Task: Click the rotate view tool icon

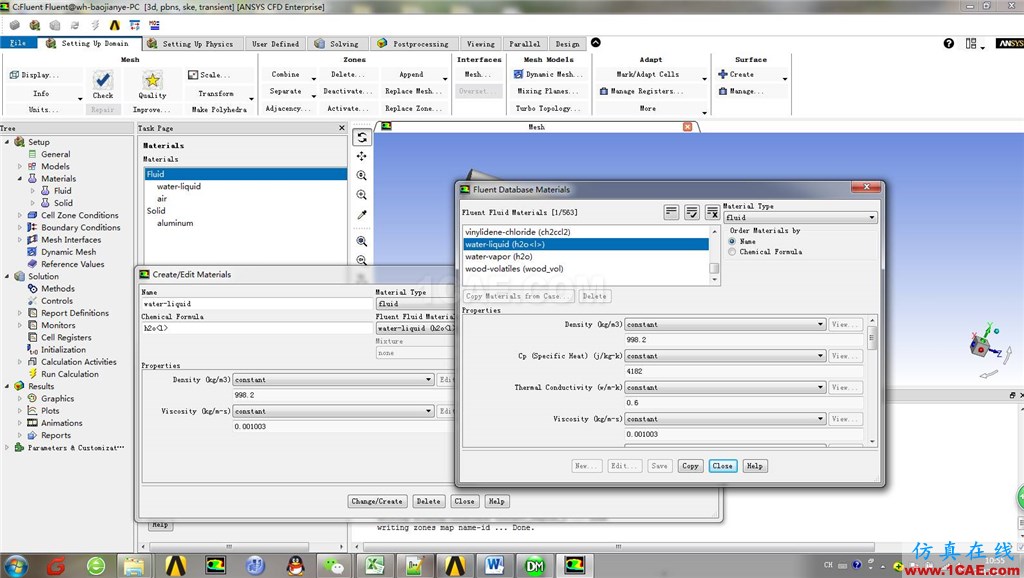Action: [x=362, y=137]
